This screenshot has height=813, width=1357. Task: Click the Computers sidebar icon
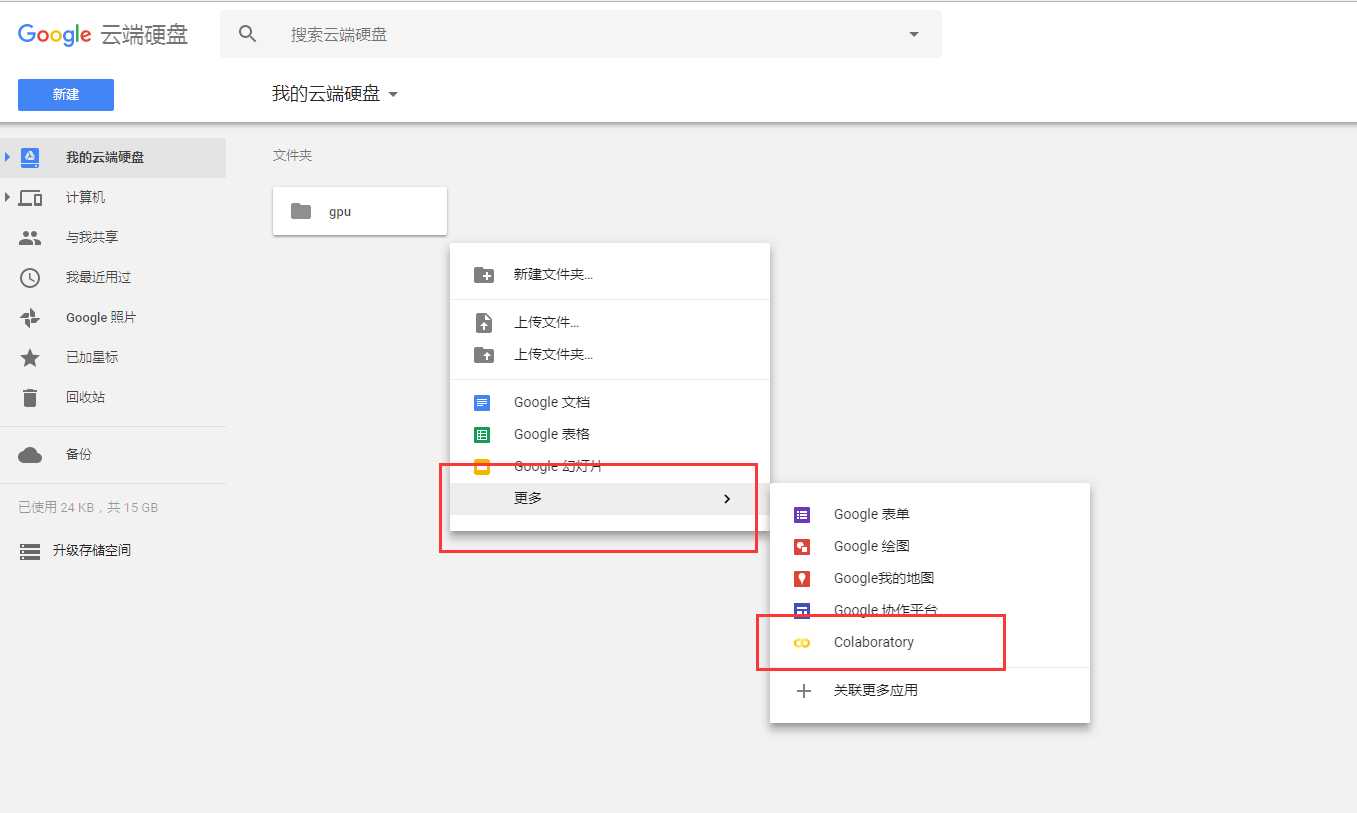coord(30,197)
